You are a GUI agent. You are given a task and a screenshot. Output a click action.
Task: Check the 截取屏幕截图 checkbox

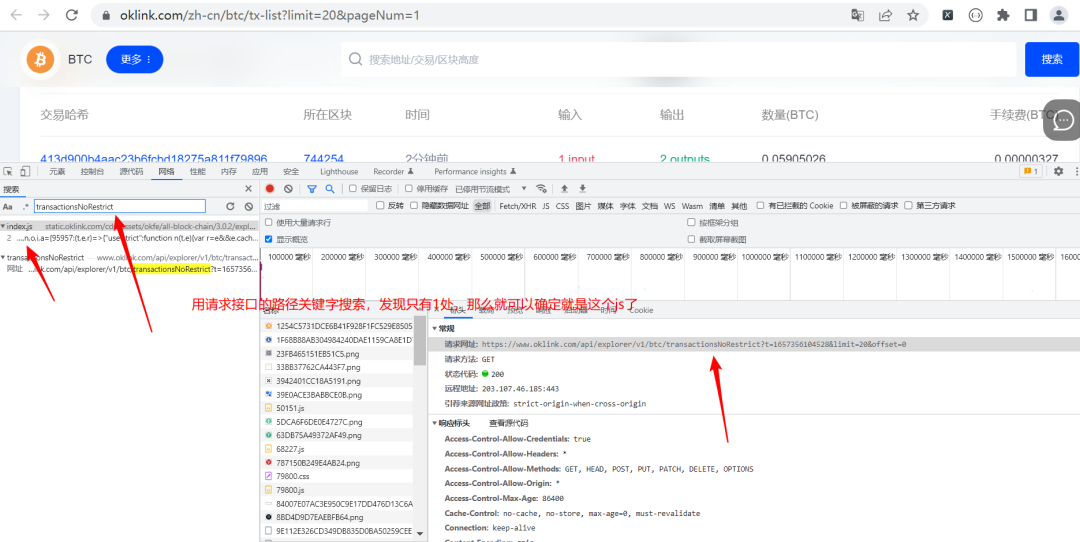[x=692, y=239]
